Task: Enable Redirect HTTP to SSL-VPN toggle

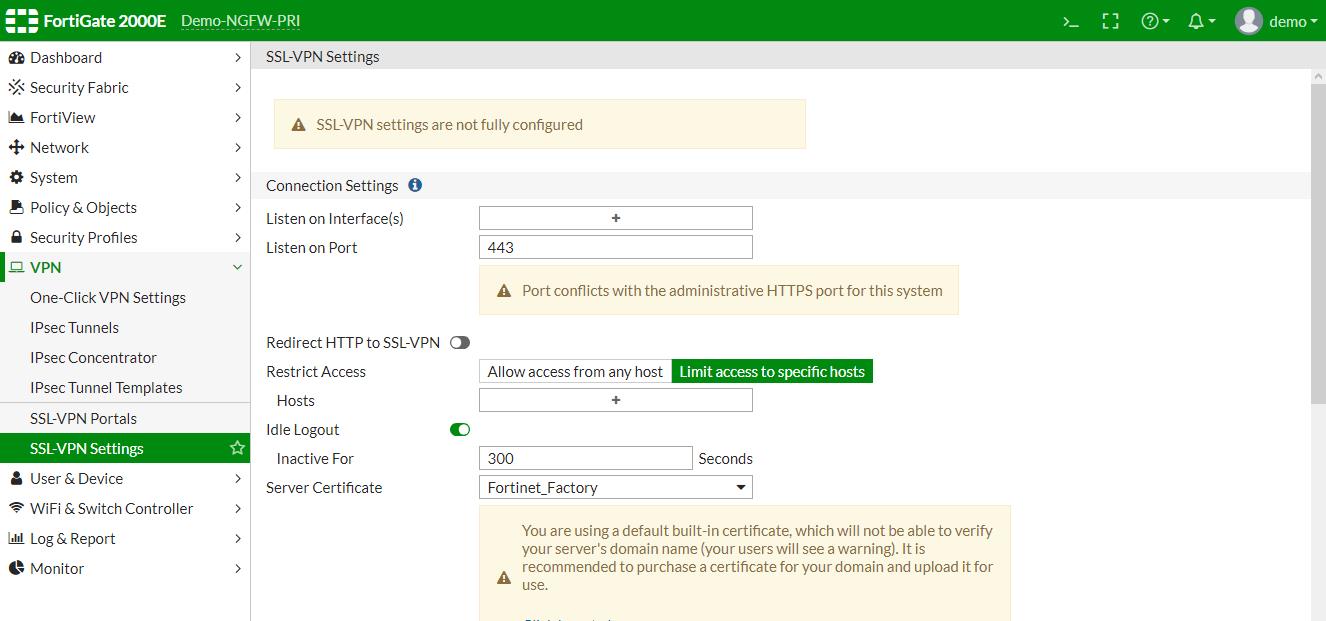Action: (x=459, y=343)
